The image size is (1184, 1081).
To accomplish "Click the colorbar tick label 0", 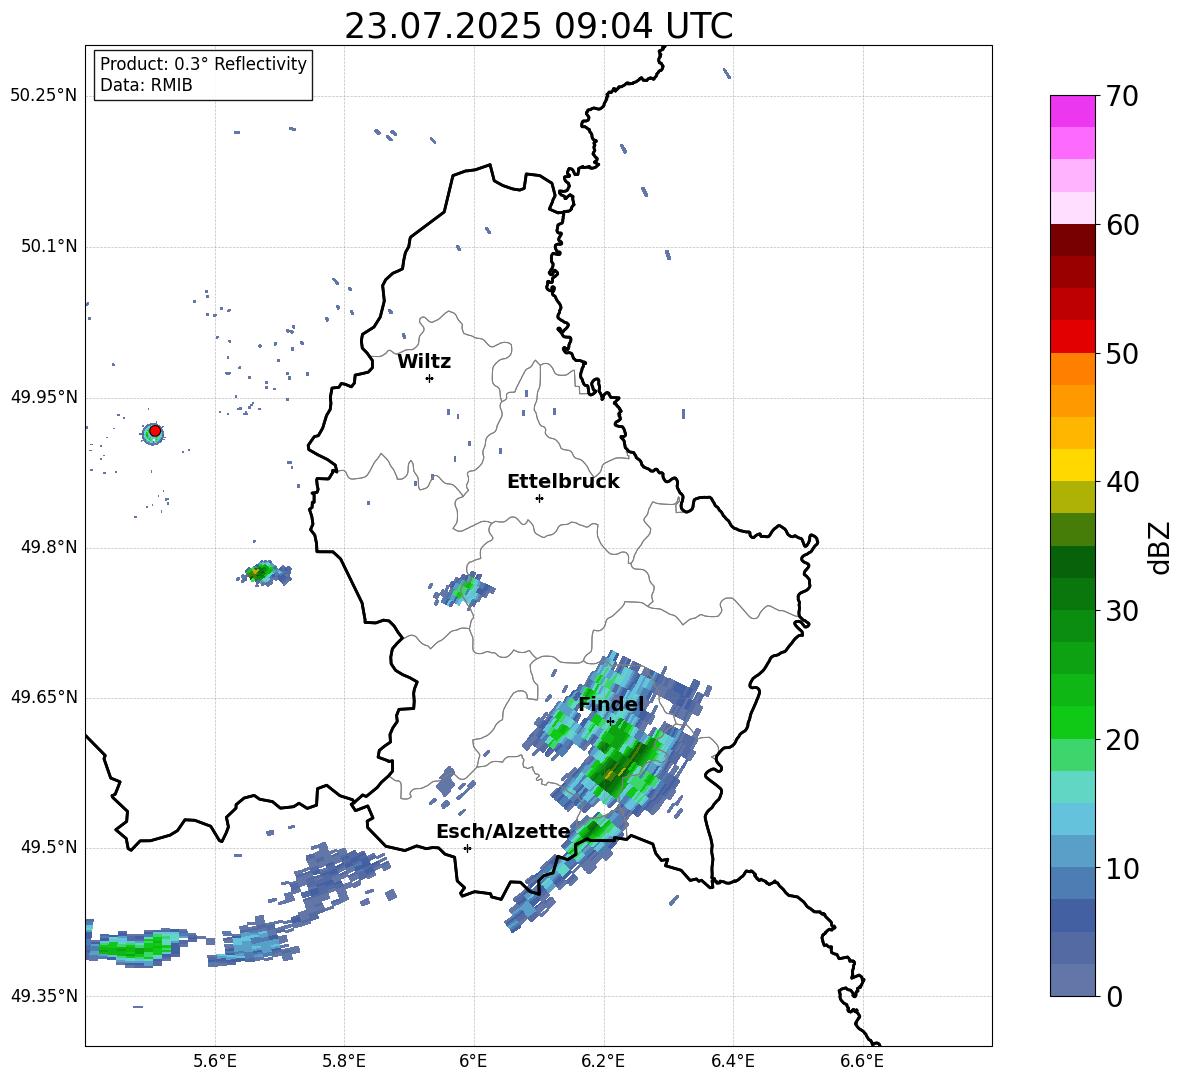I will pyautogui.click(x=1114, y=996).
